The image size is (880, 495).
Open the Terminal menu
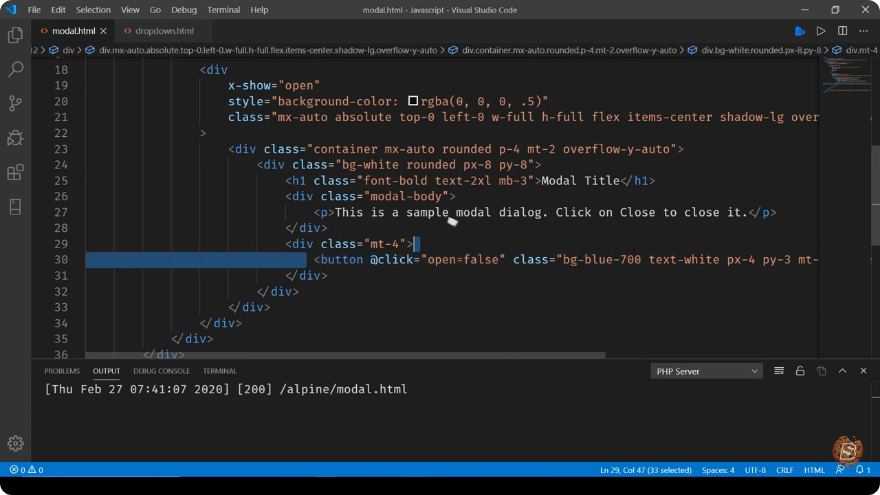pos(223,10)
